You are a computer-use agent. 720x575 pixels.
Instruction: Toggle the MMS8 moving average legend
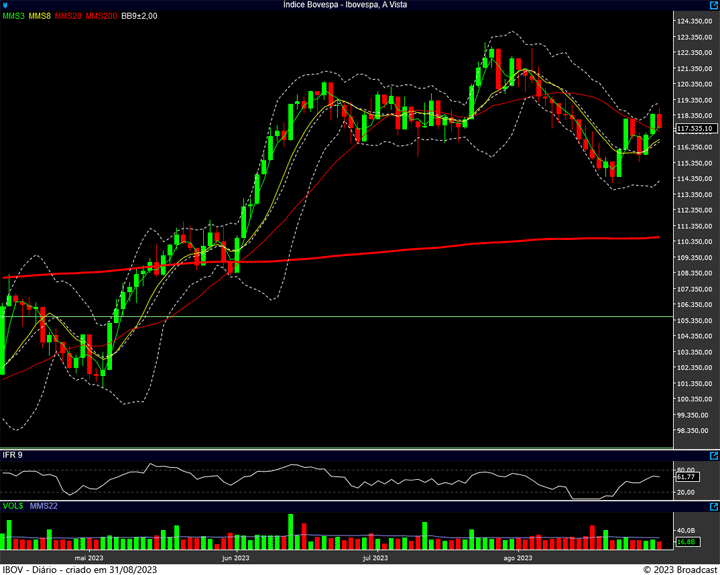pyautogui.click(x=41, y=17)
